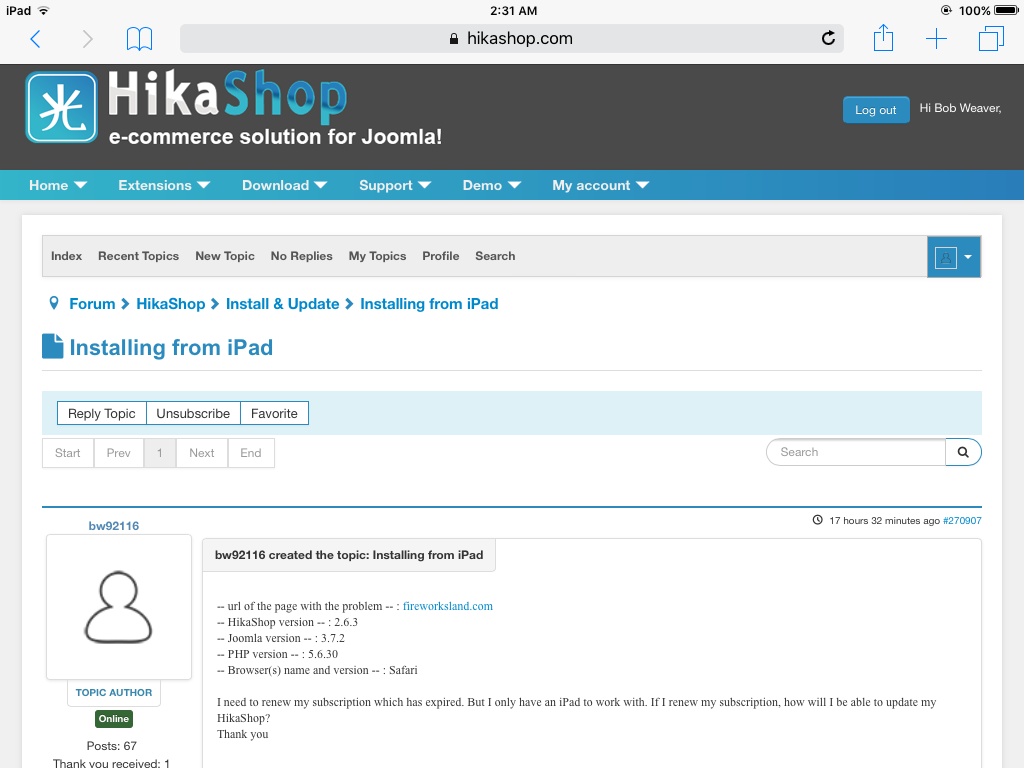This screenshot has height=768, width=1024.
Task: Click the Reply Topic button
Action: tap(102, 413)
